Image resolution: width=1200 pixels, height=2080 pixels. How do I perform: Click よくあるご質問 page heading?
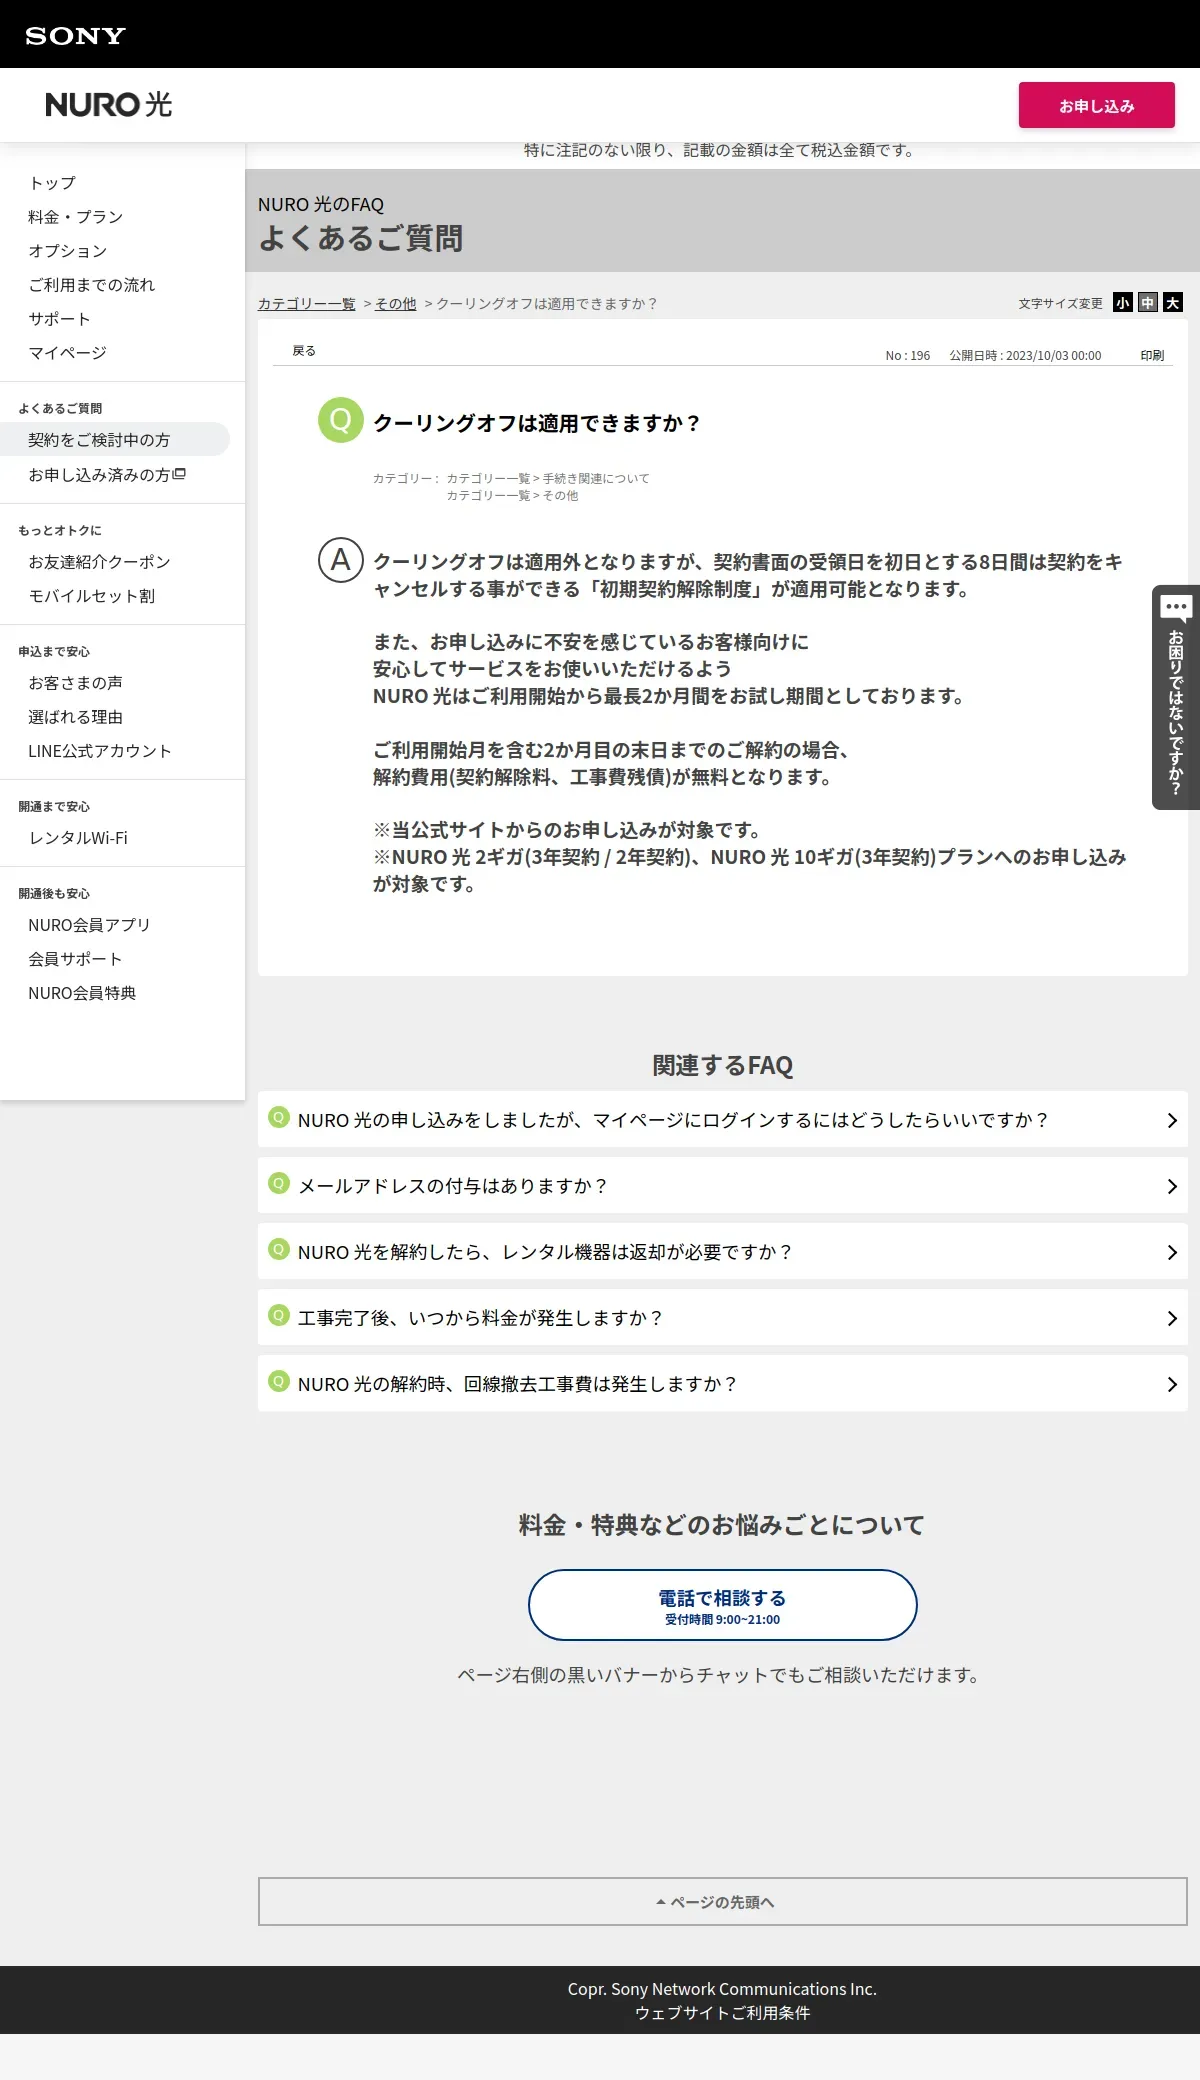click(x=360, y=238)
